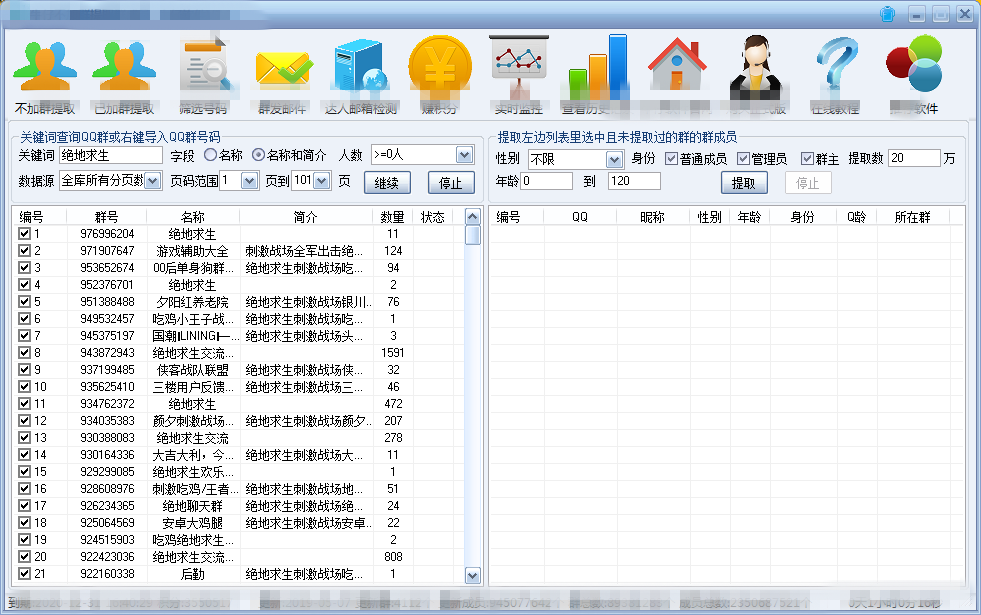The height and width of the screenshot is (615, 981).
Task: Click the 身份 column header in member table
Action: pos(803,216)
